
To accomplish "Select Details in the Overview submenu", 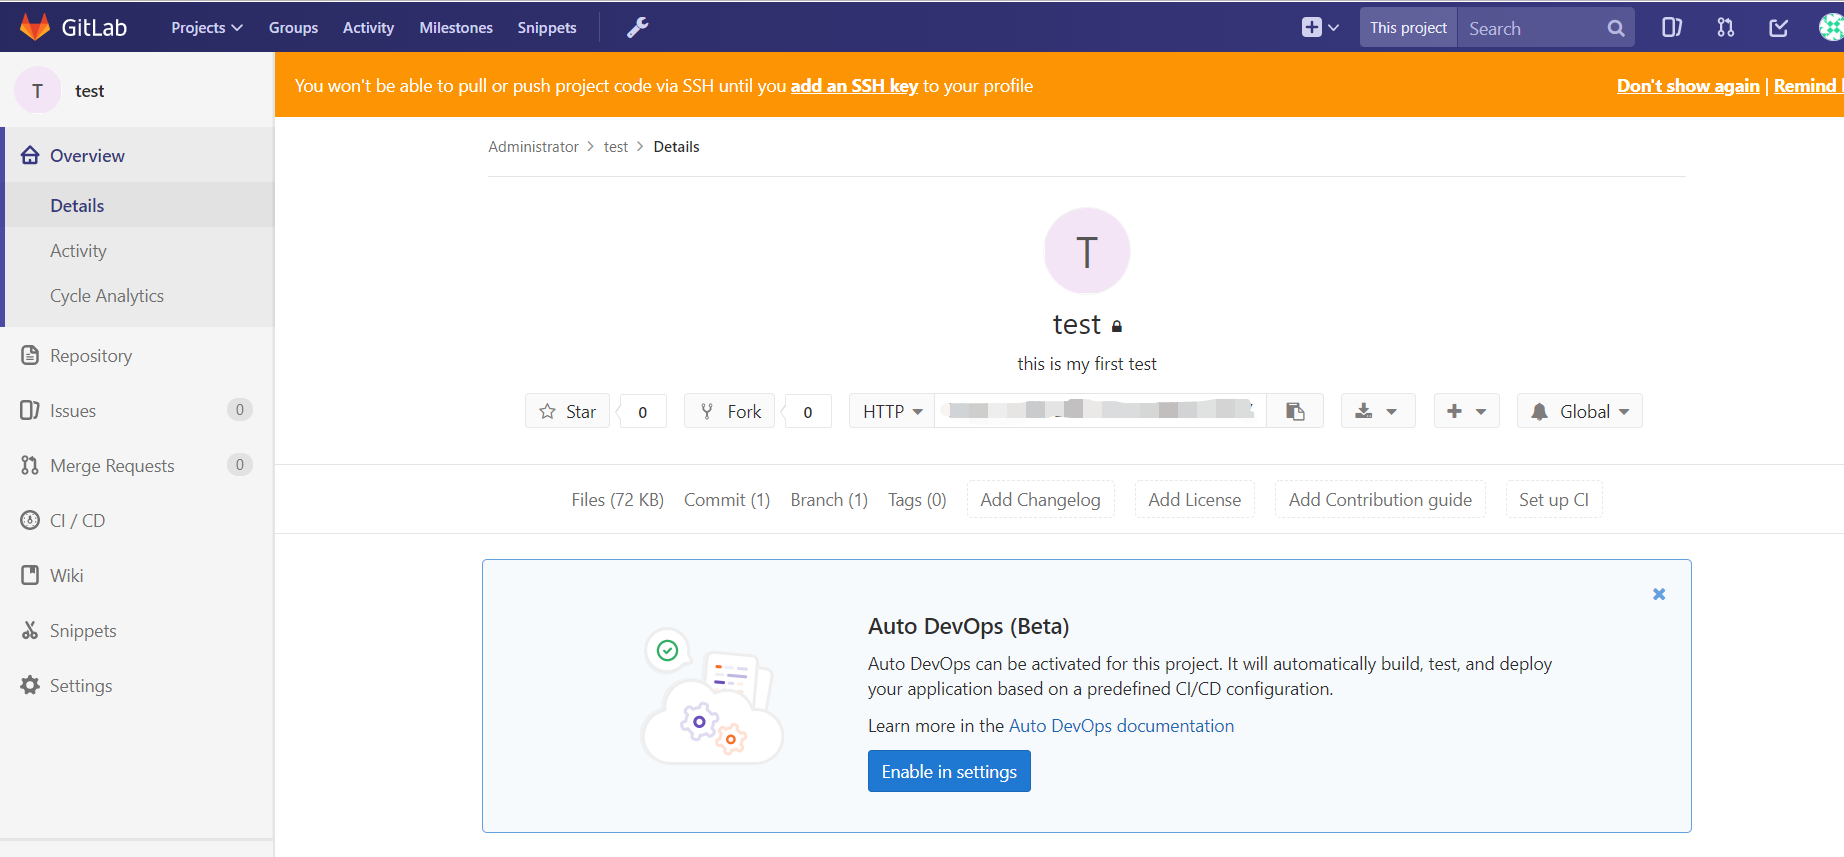I will [x=139, y=205].
